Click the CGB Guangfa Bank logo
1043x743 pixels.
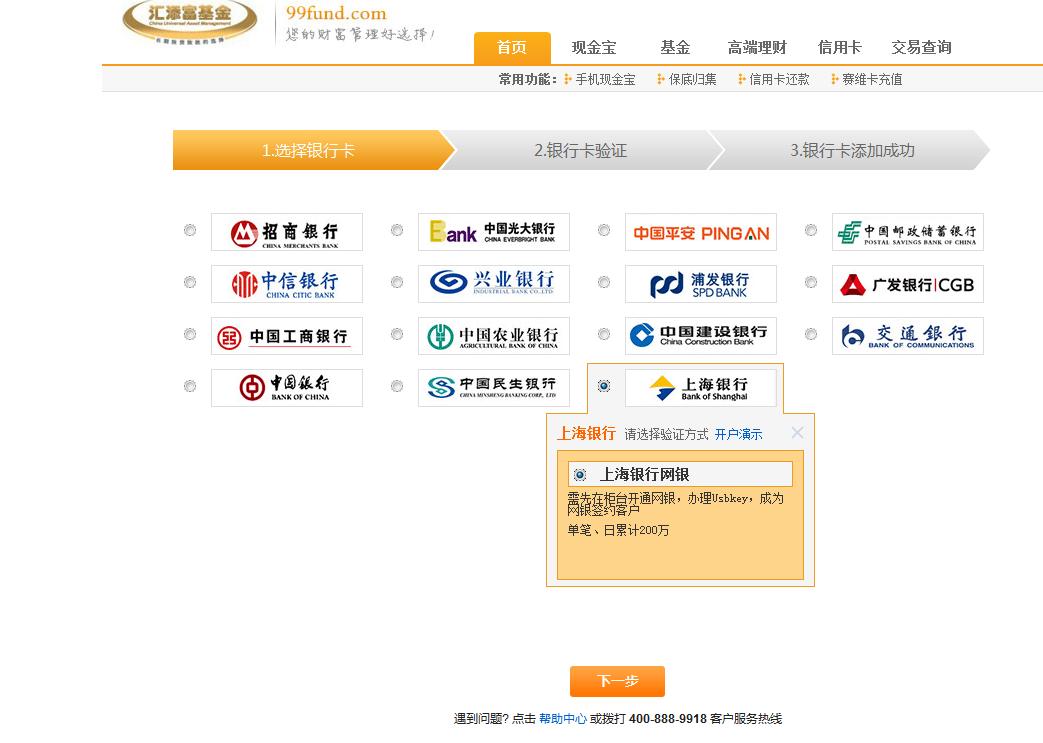point(907,283)
